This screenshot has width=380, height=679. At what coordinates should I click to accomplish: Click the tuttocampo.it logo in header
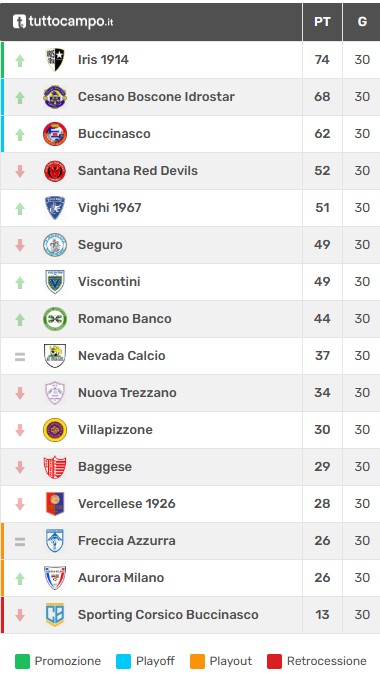[63, 21]
